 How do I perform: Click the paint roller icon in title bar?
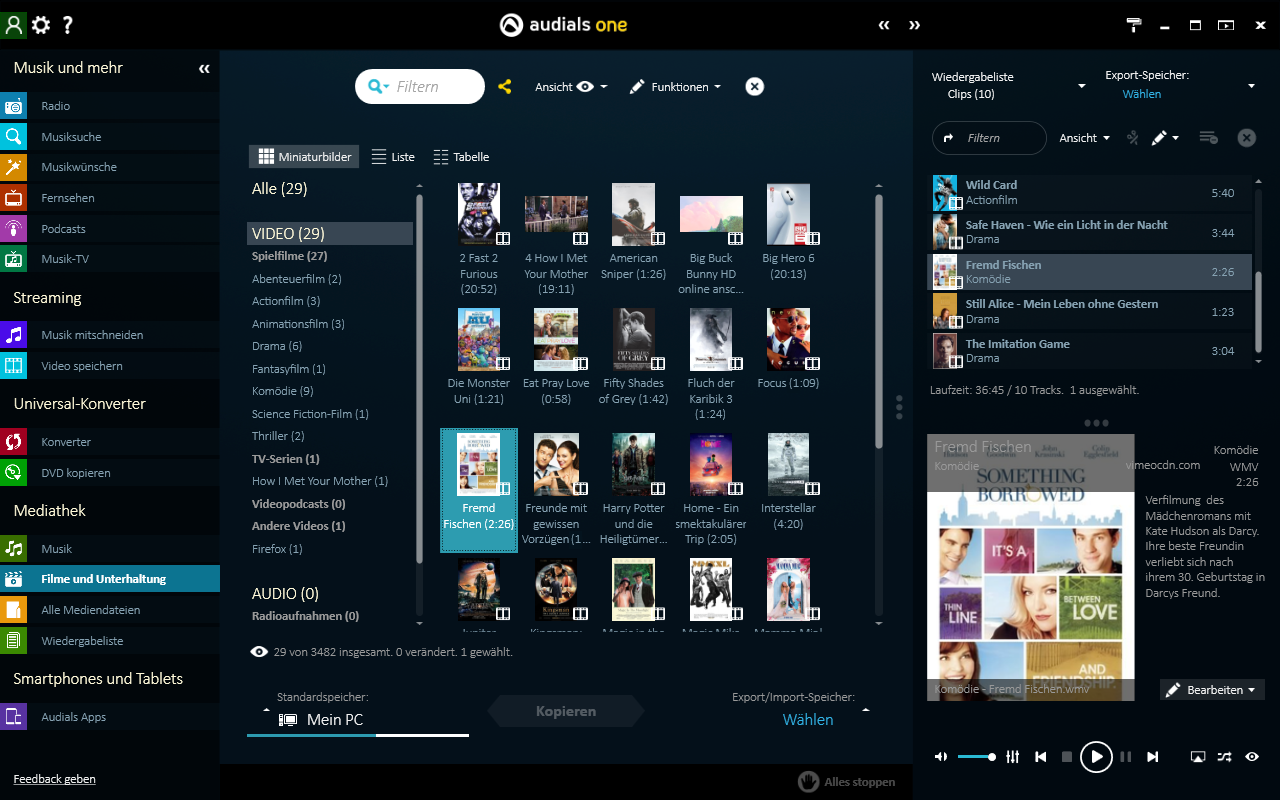pyautogui.click(x=1134, y=25)
